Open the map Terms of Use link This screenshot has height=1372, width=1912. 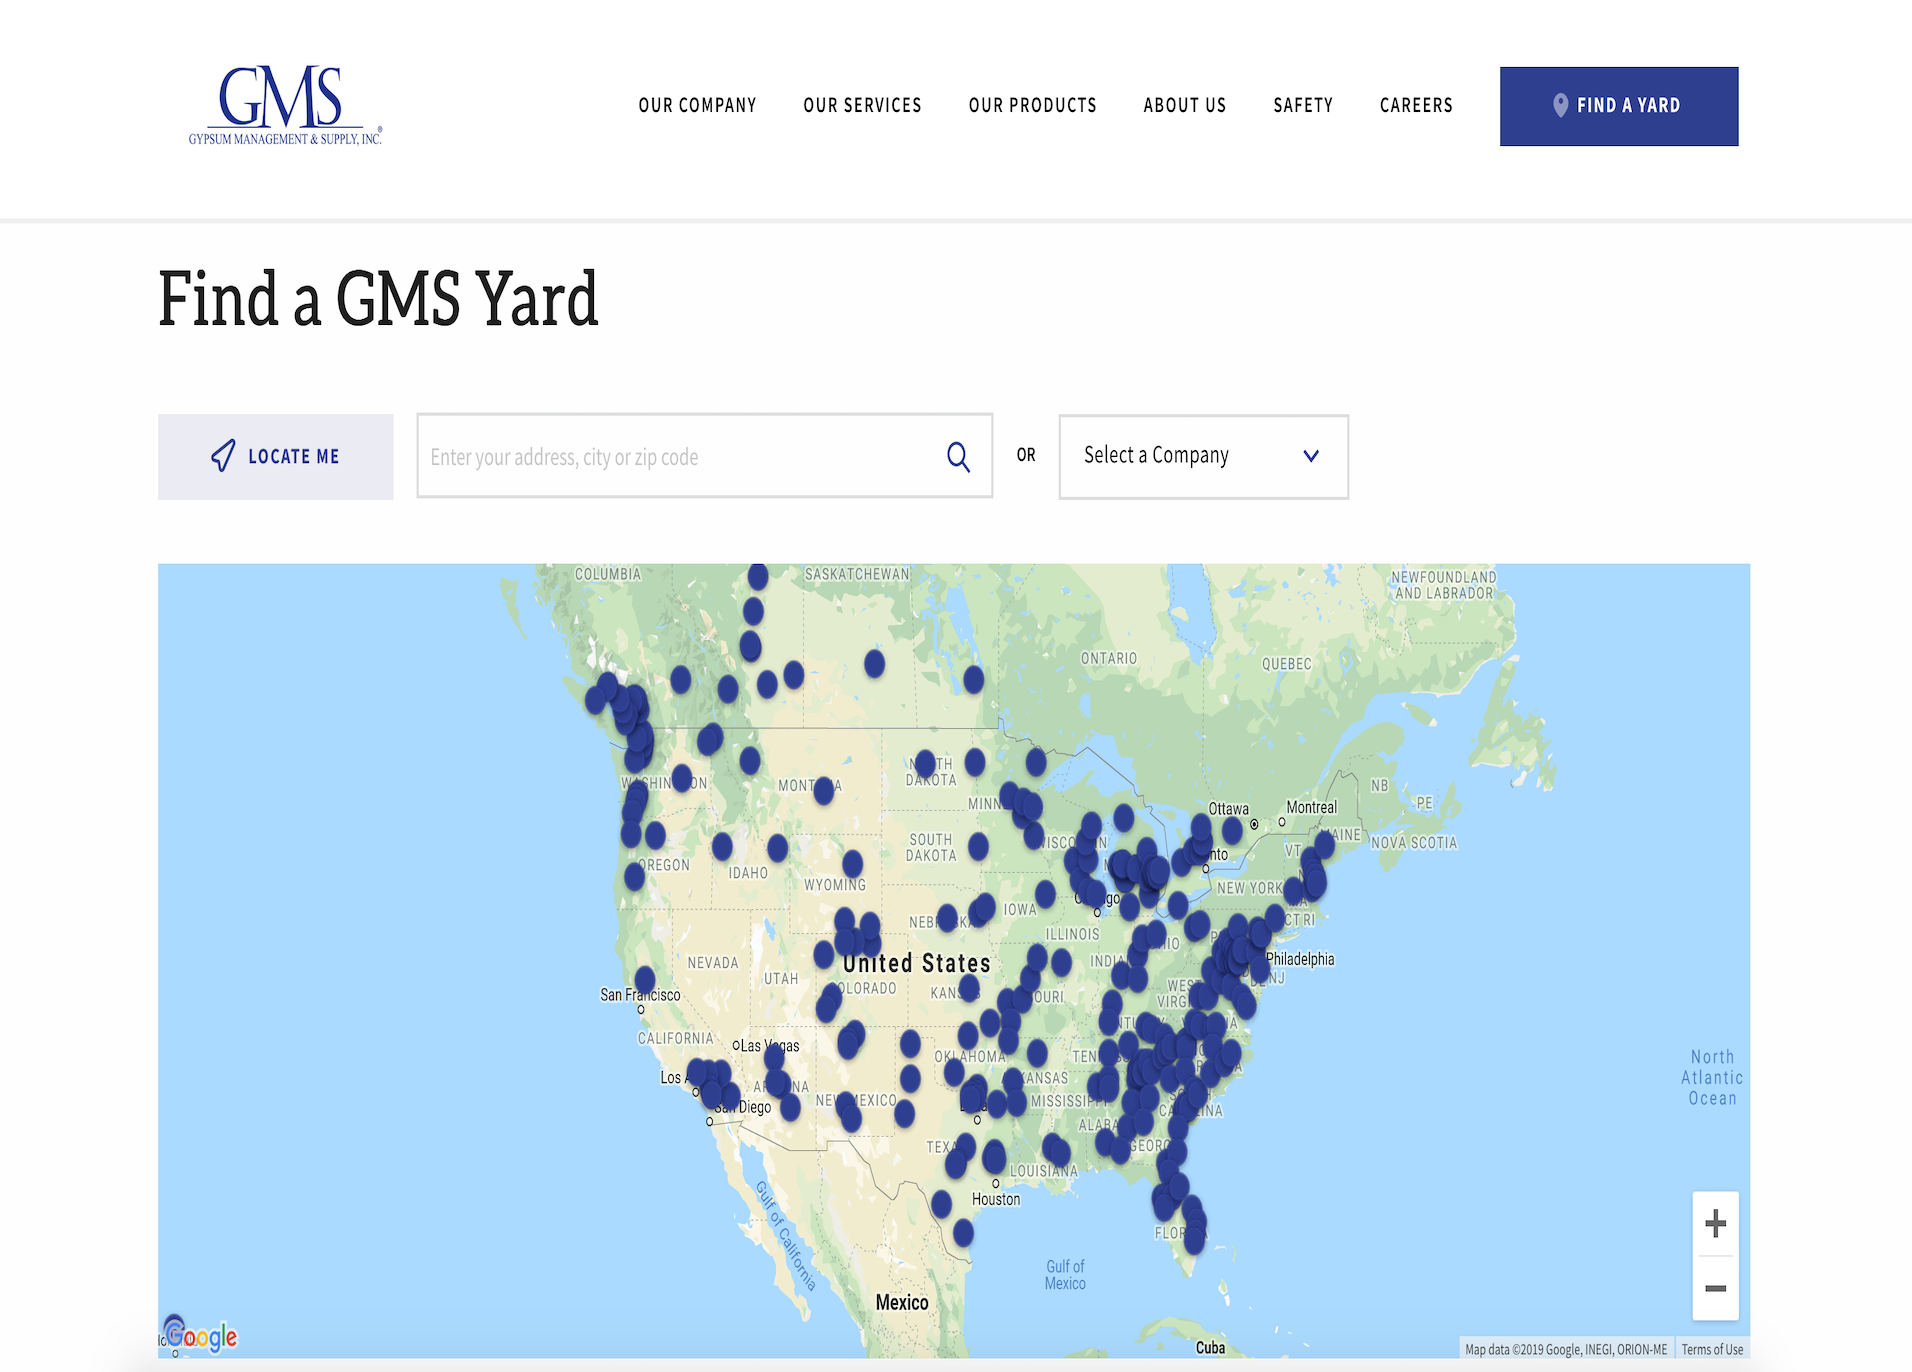1711,1349
